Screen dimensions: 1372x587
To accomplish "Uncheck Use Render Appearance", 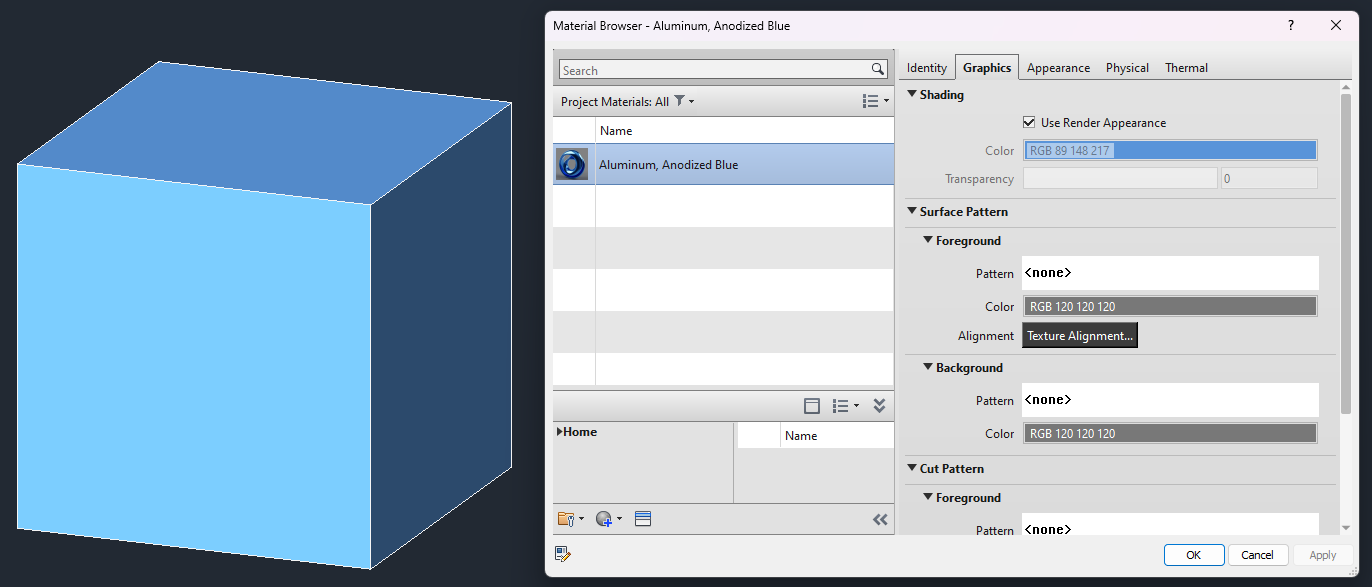I will coord(1029,122).
